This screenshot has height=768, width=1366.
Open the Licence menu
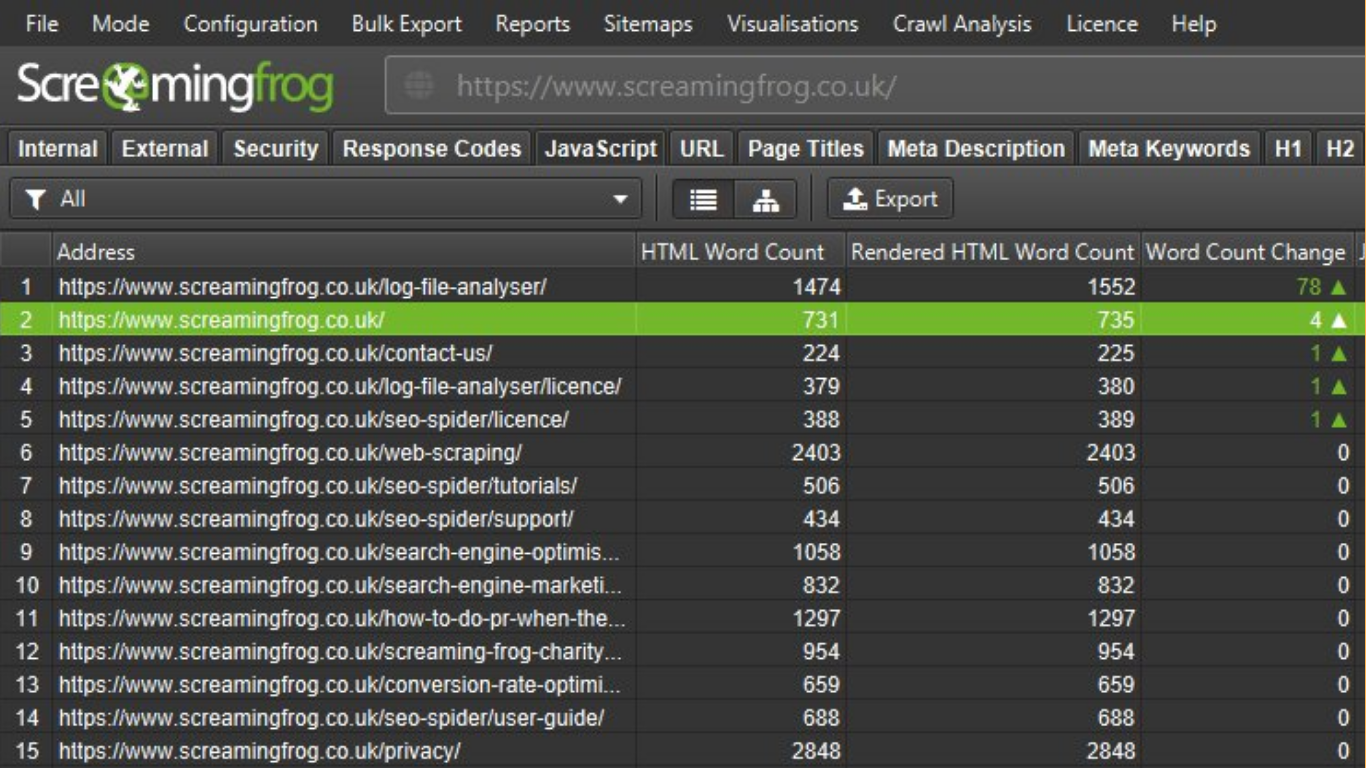click(1102, 24)
